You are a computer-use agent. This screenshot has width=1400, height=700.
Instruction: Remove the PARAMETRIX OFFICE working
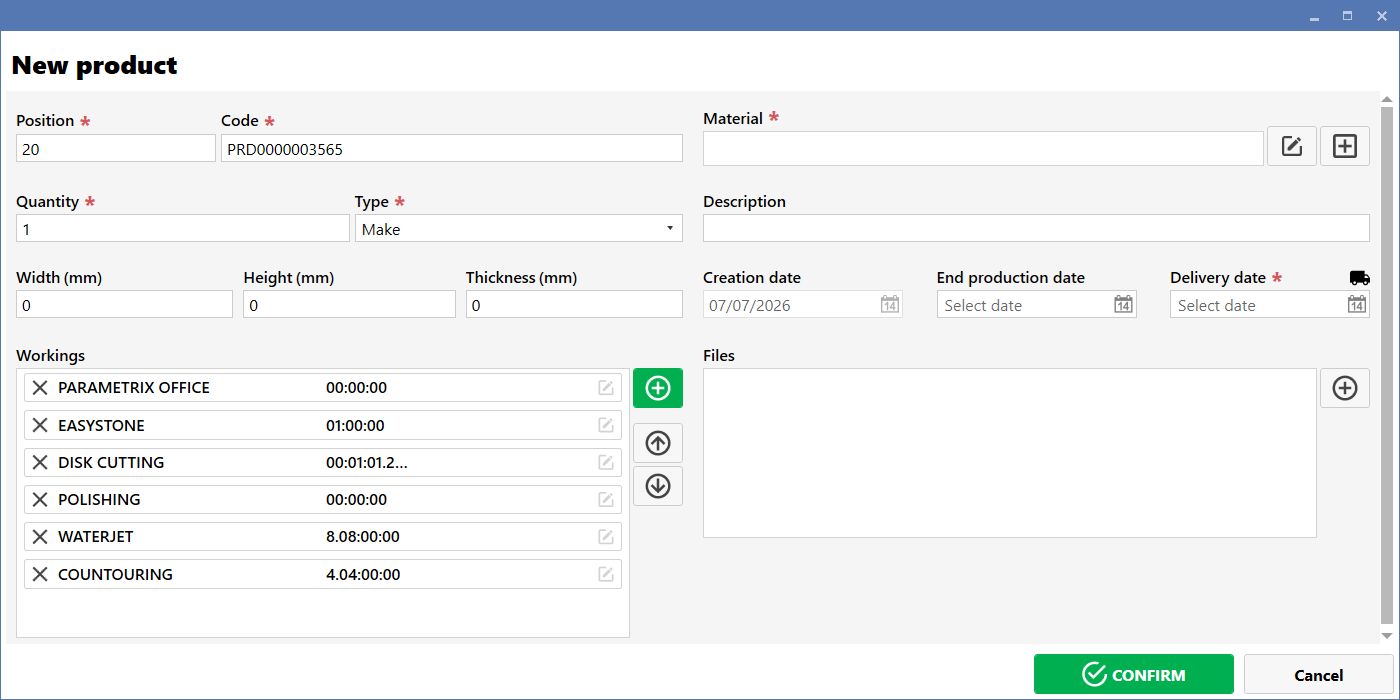tap(40, 388)
